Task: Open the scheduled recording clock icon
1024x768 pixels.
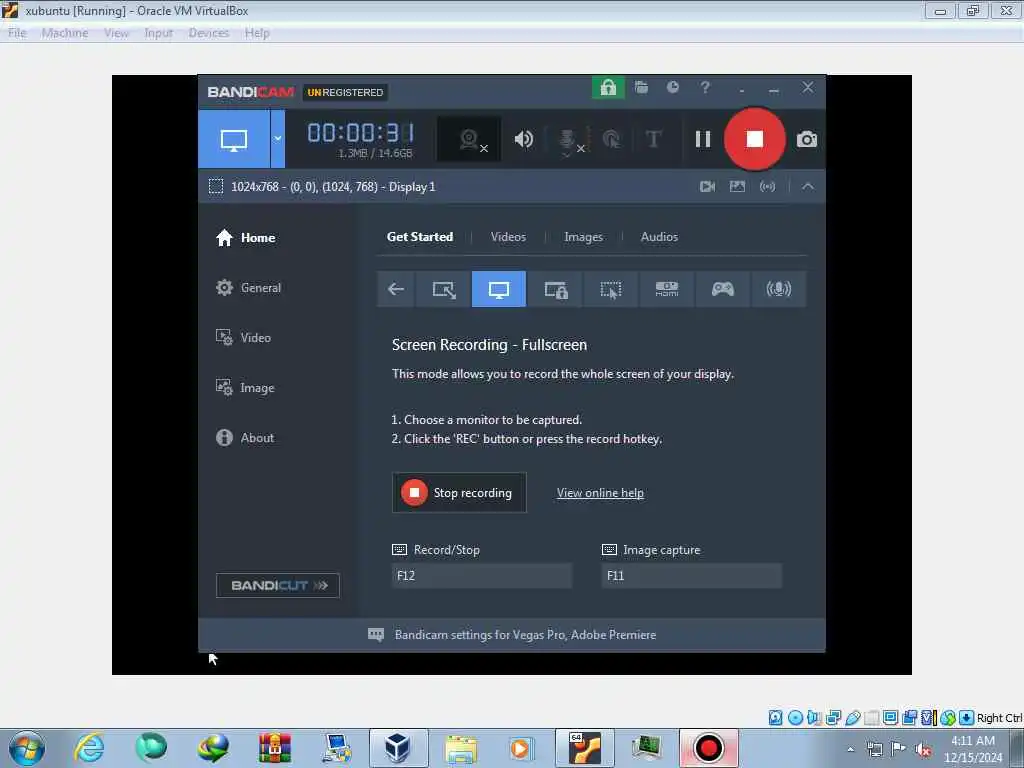Action: pos(673,88)
